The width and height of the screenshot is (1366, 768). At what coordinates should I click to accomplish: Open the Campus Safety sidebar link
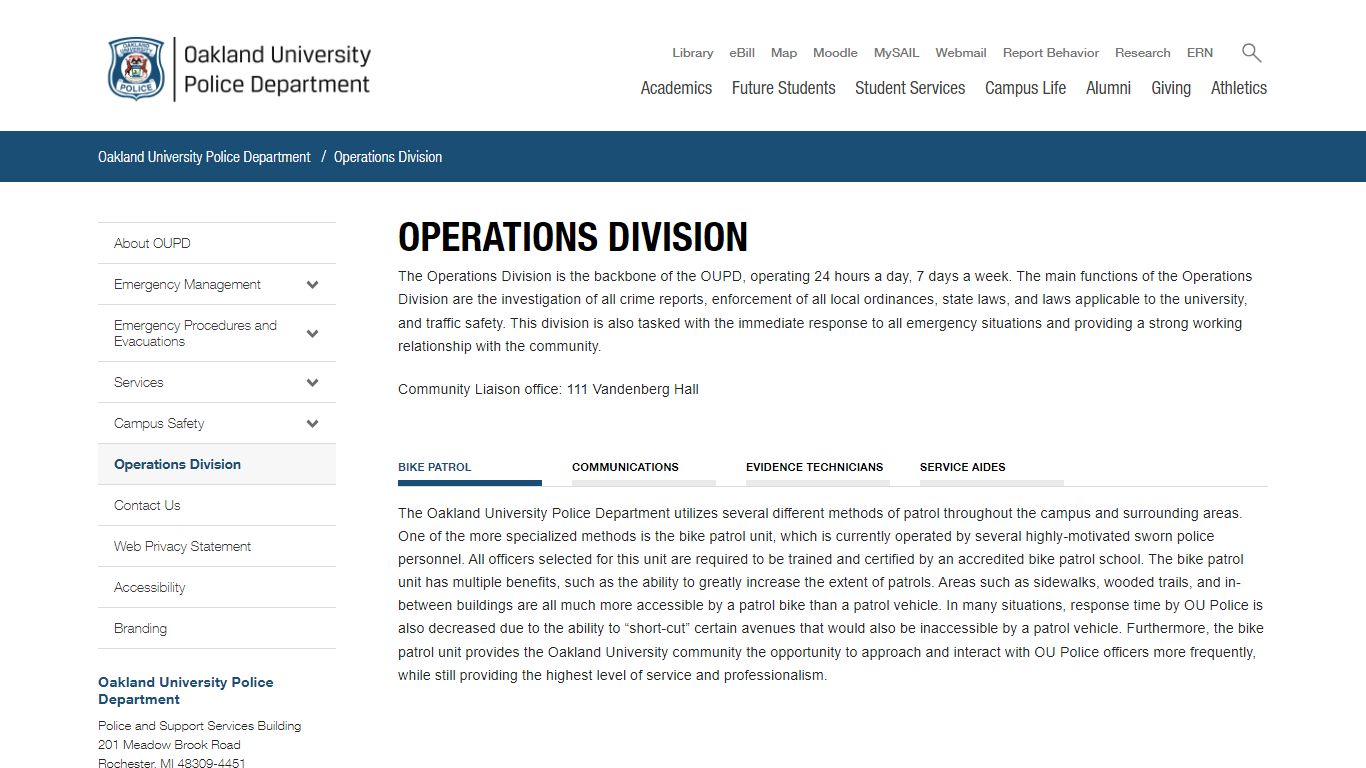(x=159, y=423)
